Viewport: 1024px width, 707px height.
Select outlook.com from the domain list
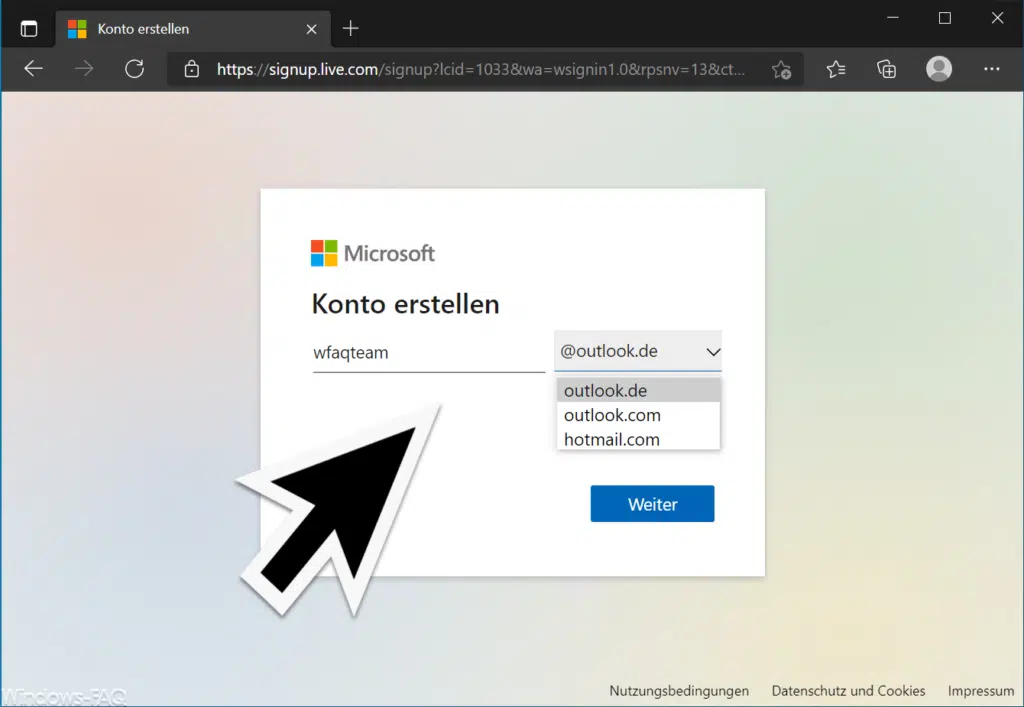[611, 415]
